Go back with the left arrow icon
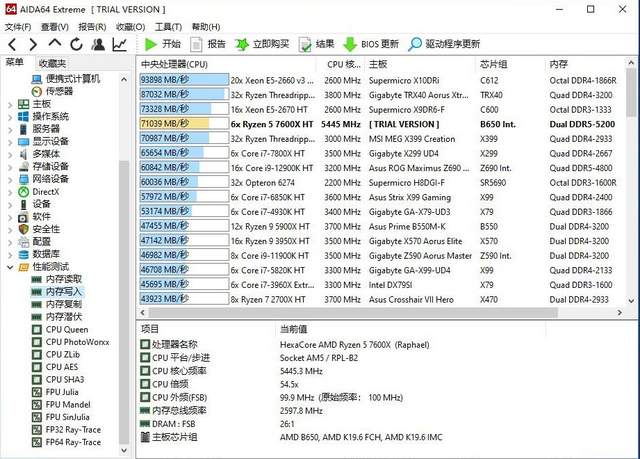 pos(12,44)
